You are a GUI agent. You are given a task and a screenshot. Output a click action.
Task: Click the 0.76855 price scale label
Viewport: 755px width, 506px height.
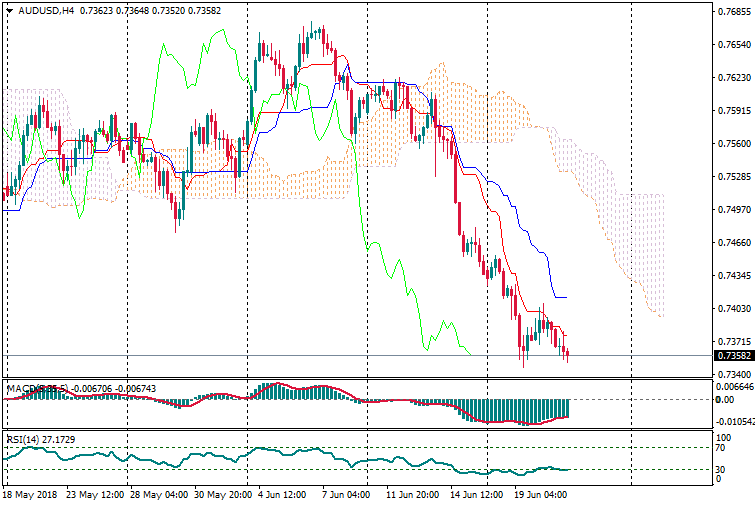coord(733,12)
